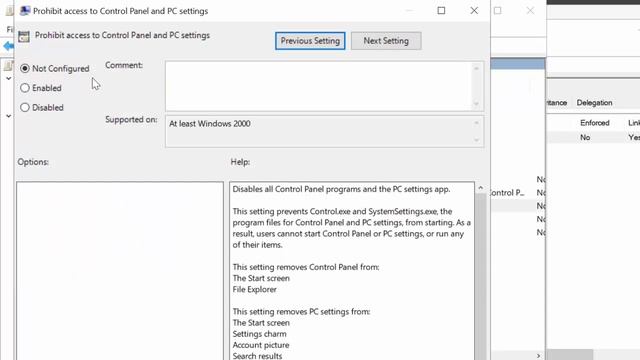Select the Enabled radio option

click(25, 88)
